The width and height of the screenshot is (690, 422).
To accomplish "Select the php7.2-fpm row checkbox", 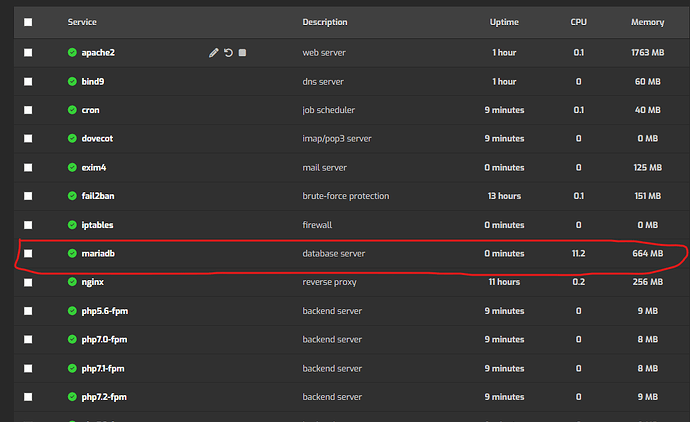I will click(28, 397).
